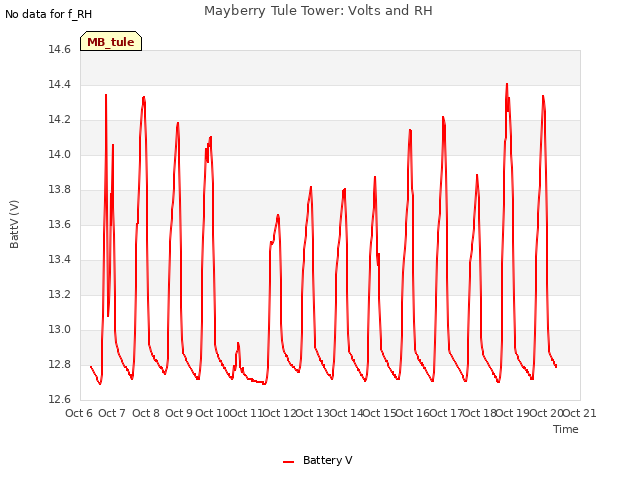640x480 pixels.
Task: Click the 13.6 y-axis tick label
Action: tap(59, 224)
